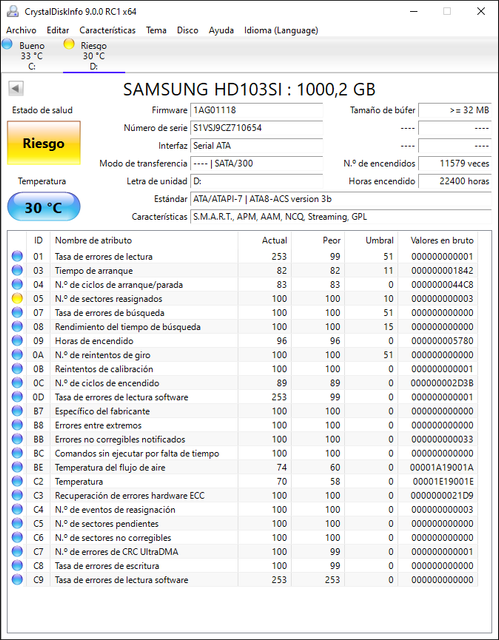This screenshot has height=640, width=499.
Task: Open the Tema menu
Action: click(x=156, y=30)
